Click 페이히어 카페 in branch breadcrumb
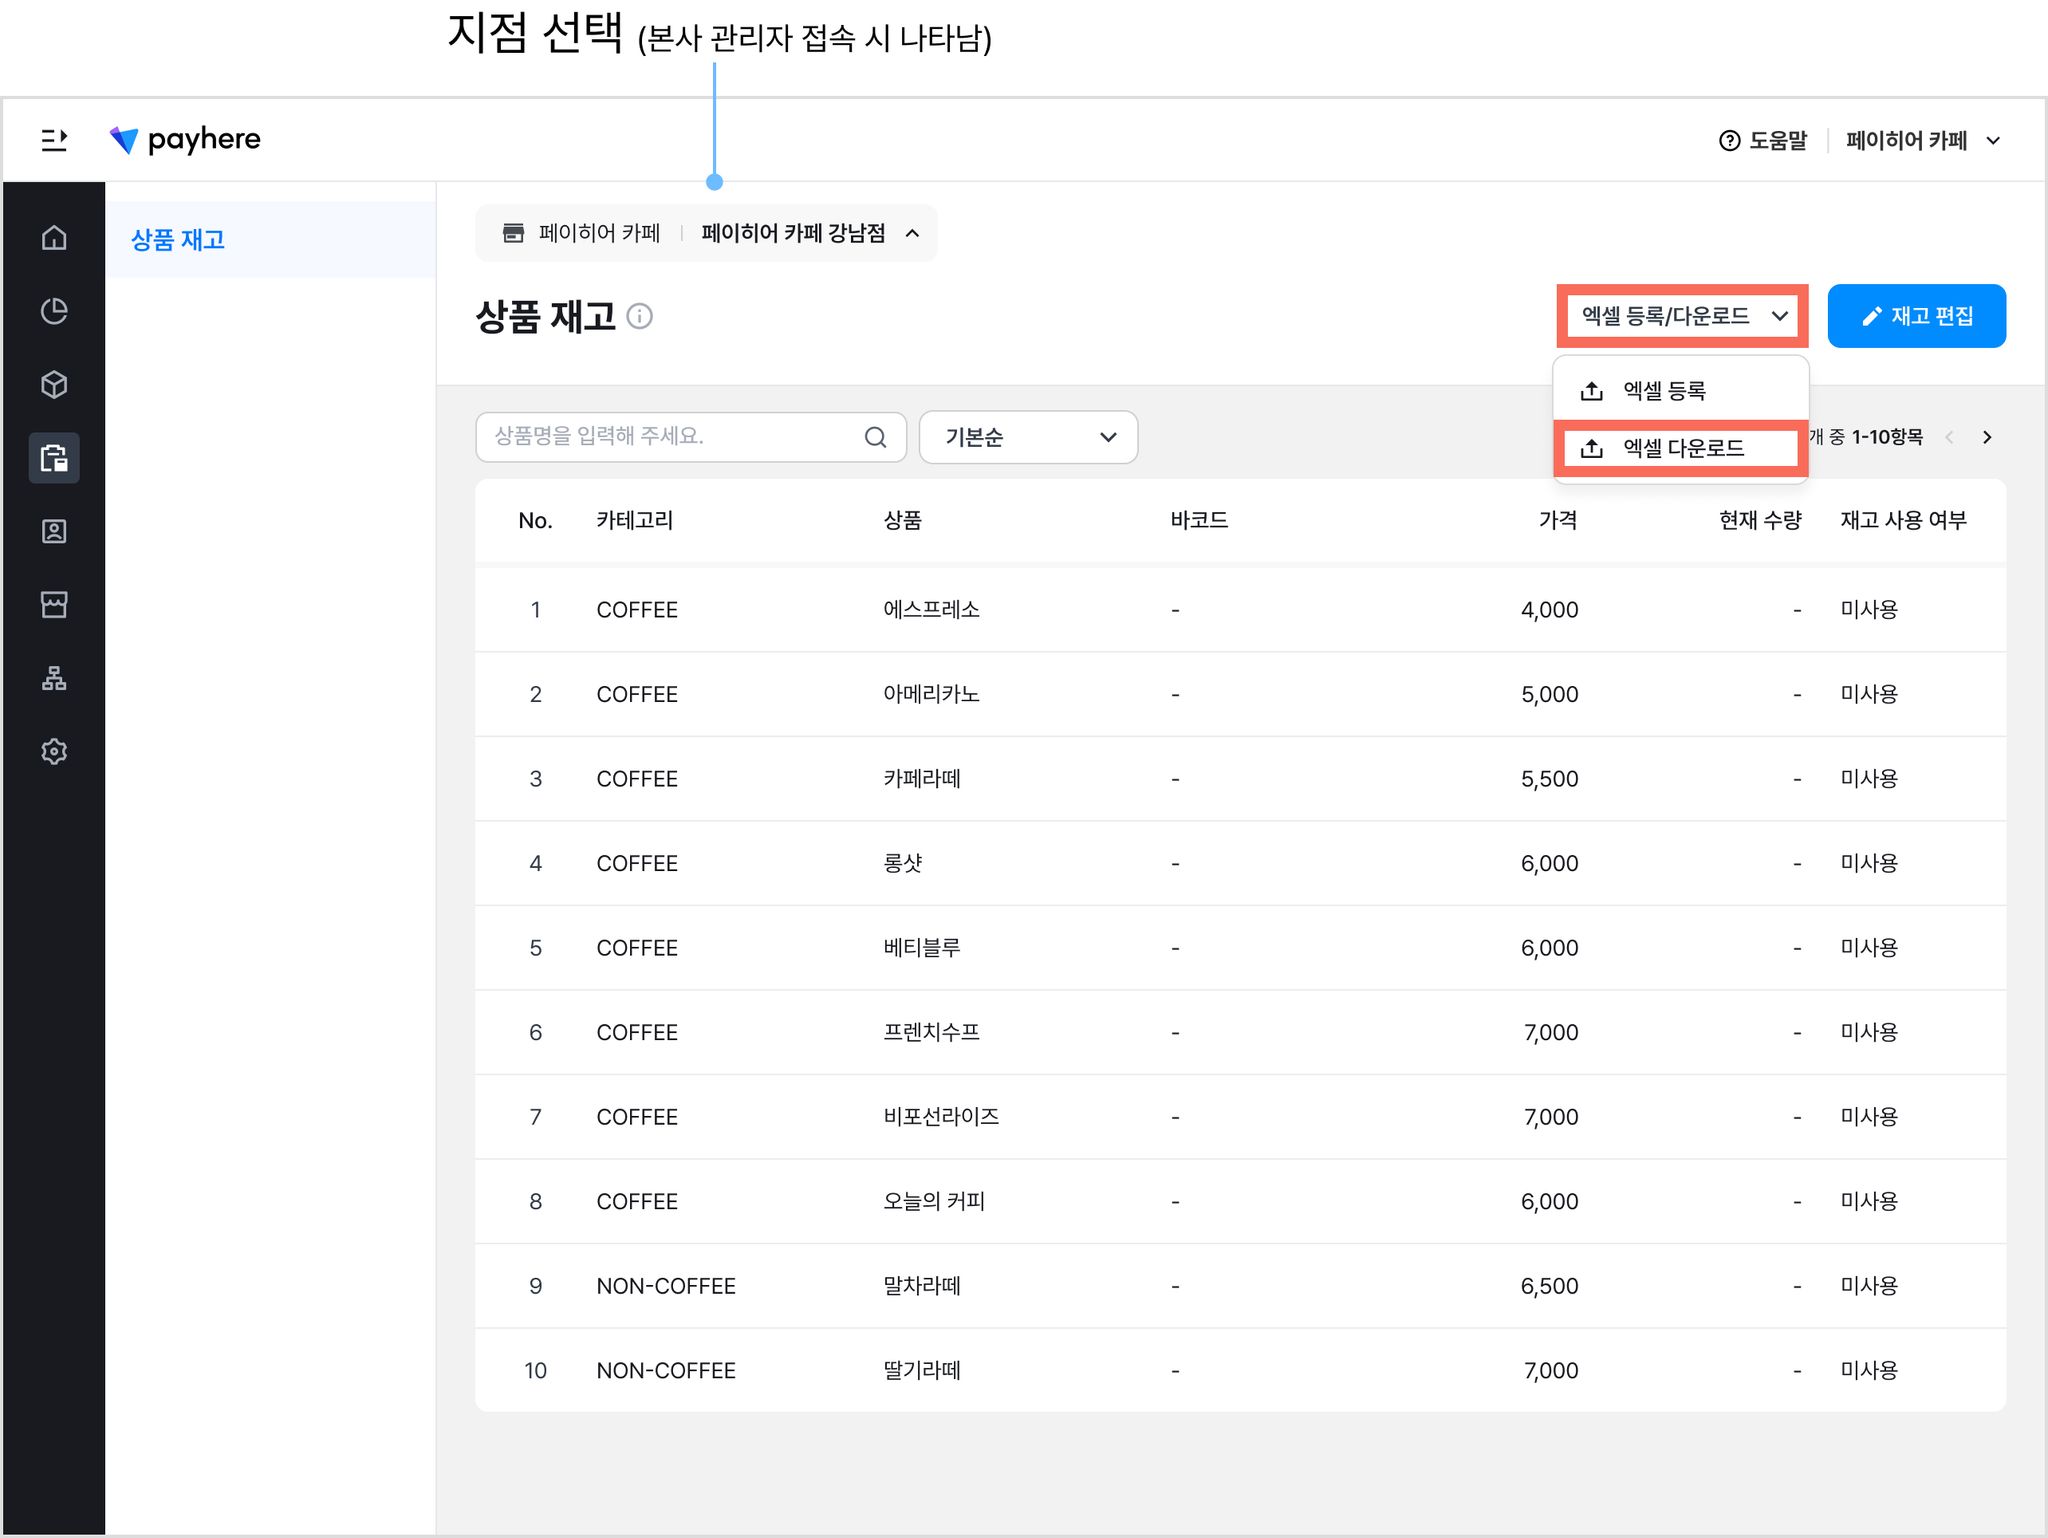The width and height of the screenshot is (2048, 1538). [599, 233]
